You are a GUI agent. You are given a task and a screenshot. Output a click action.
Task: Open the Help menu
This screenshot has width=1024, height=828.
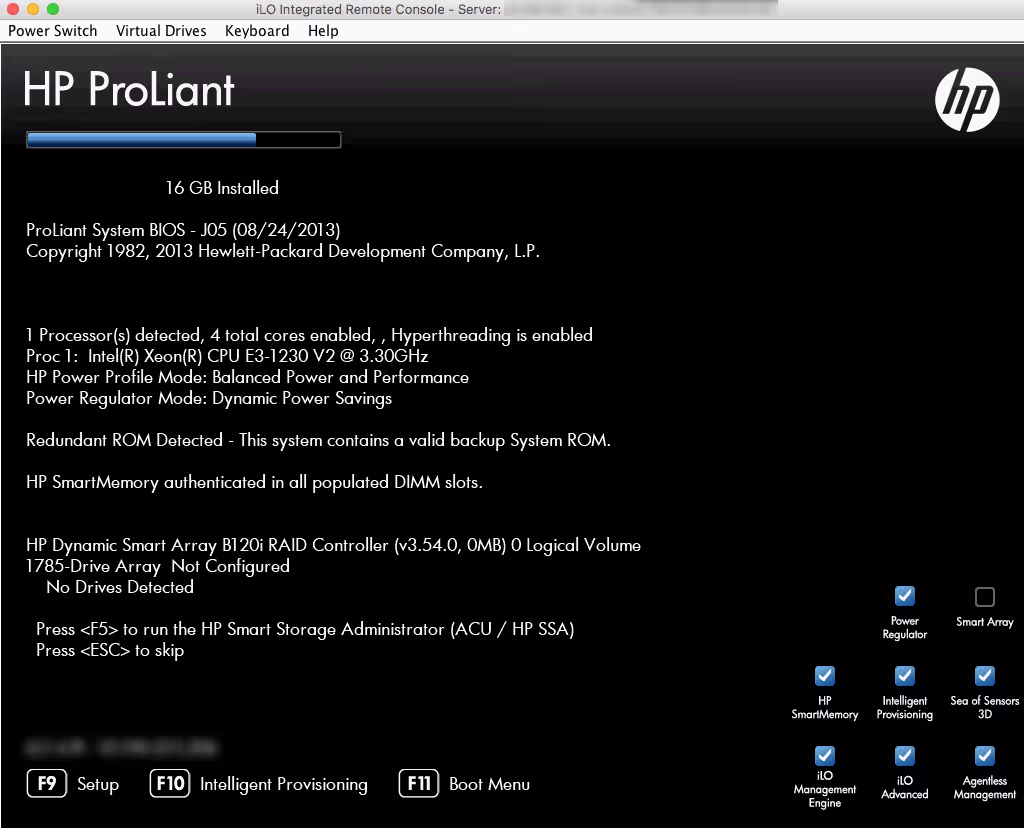pos(323,31)
